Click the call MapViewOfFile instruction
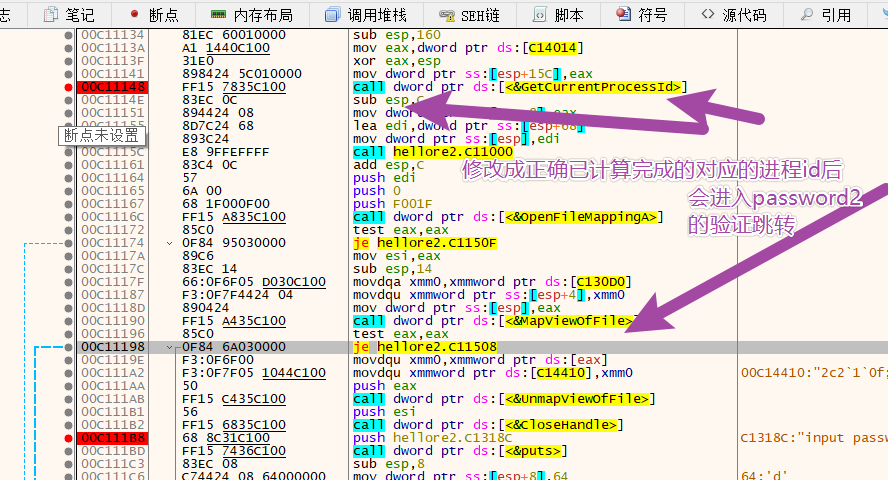Image resolution: width=888 pixels, height=480 pixels. 495,321
